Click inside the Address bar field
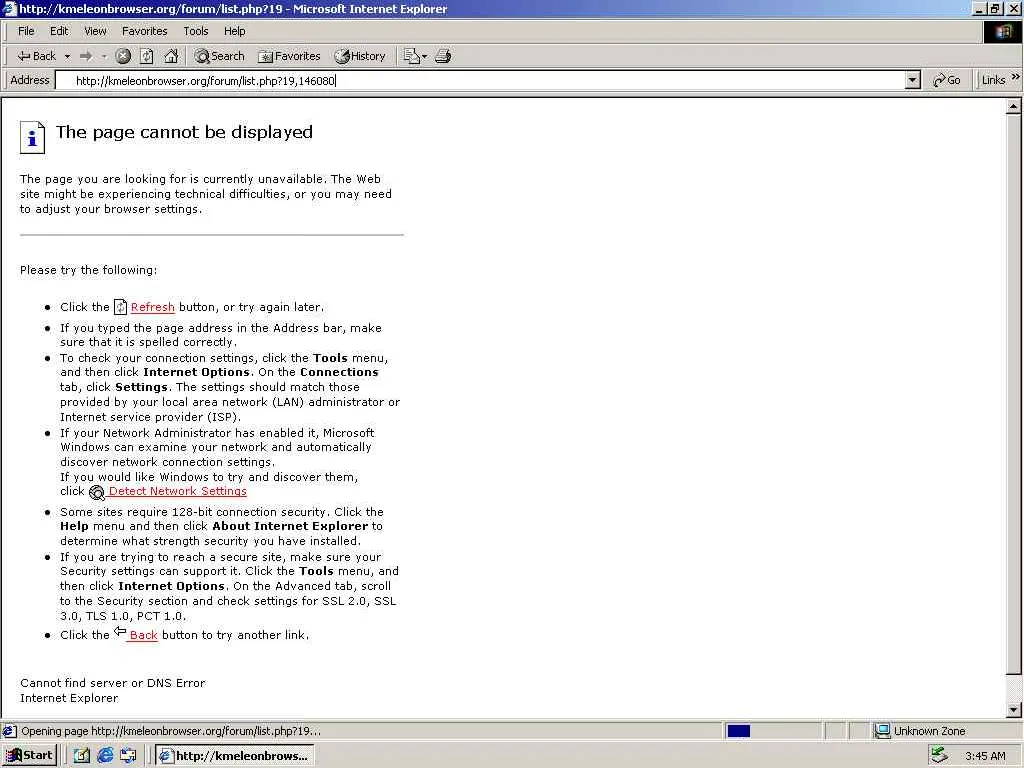 [483, 81]
